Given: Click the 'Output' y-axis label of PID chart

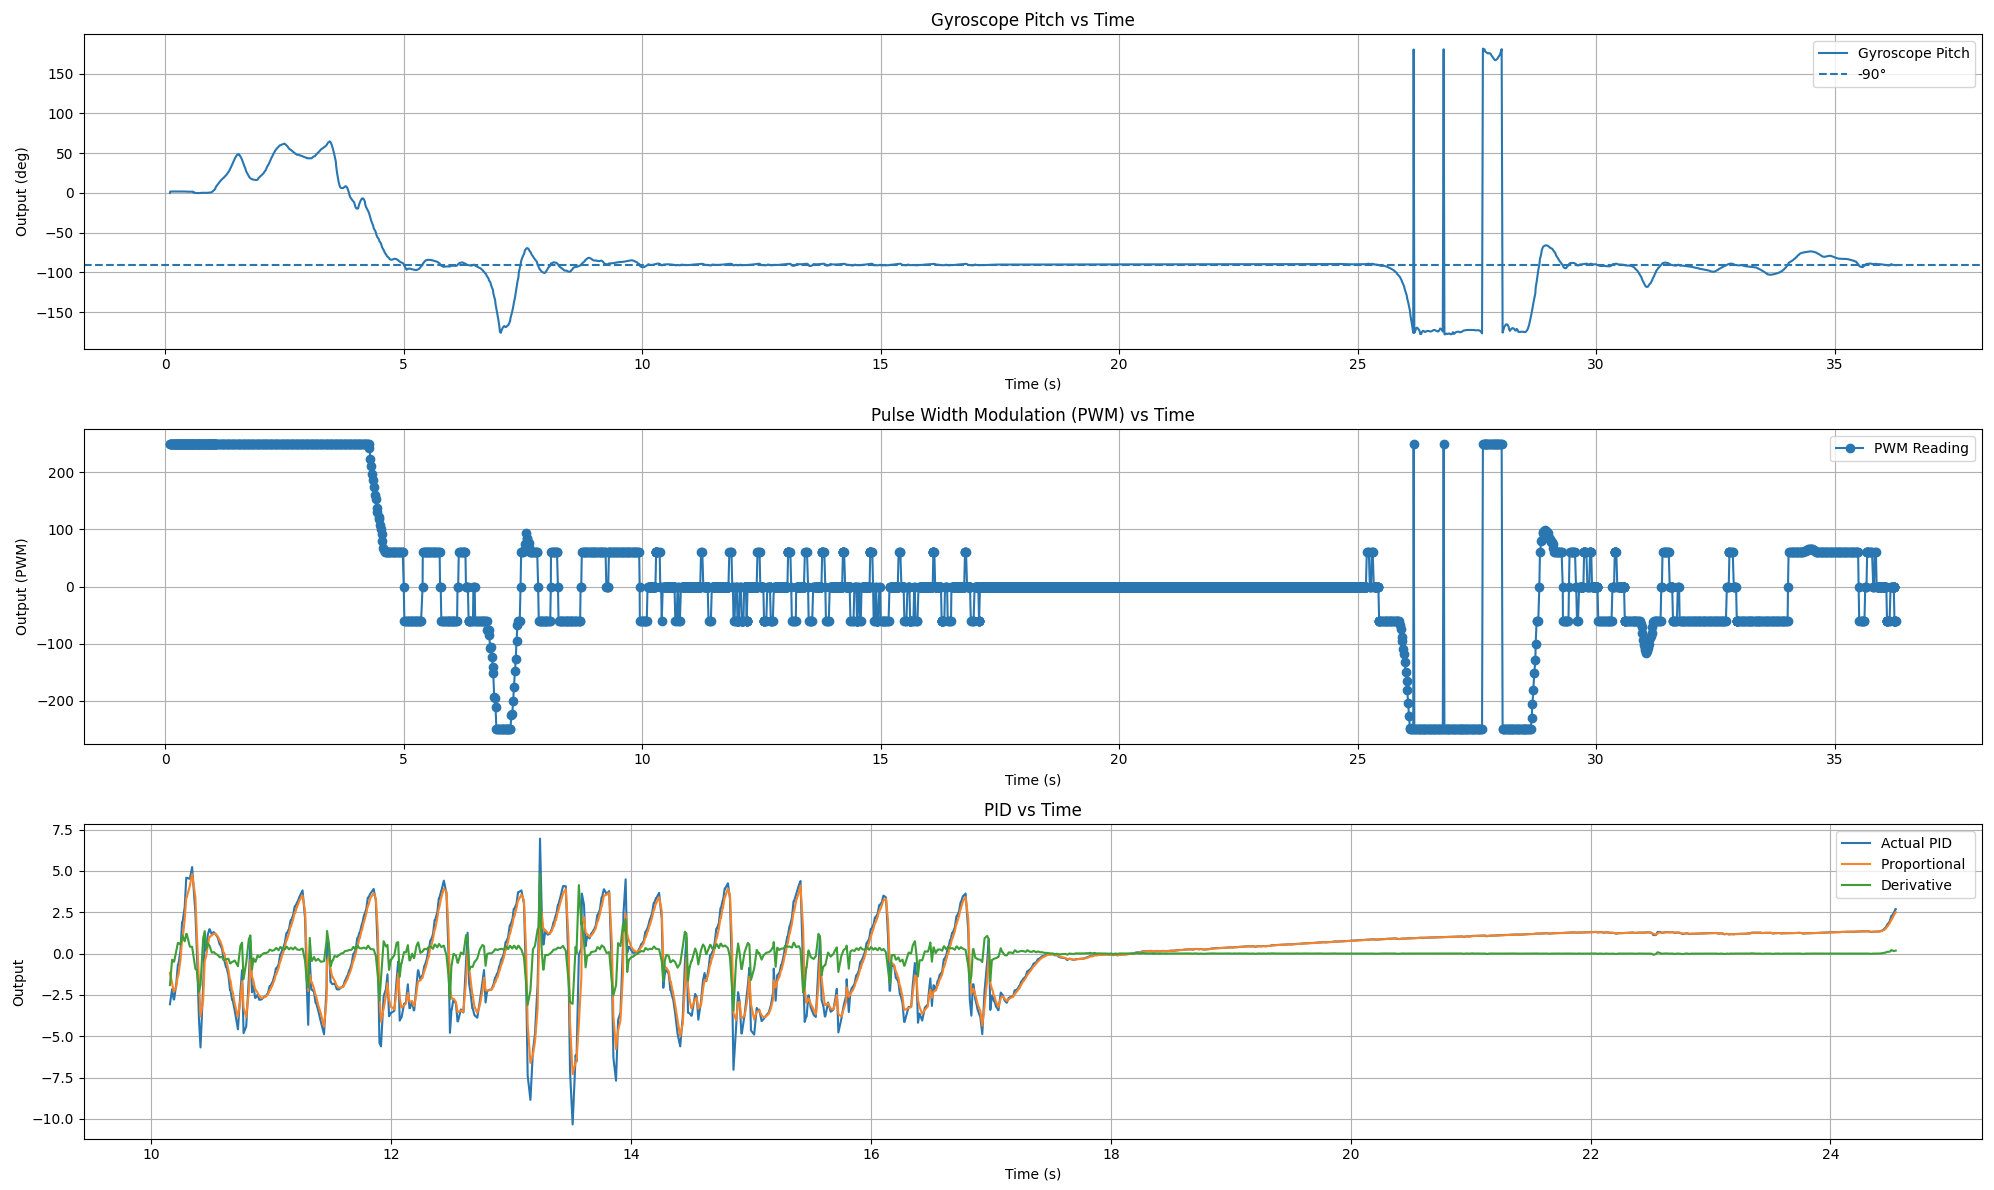Looking at the screenshot, I should (19, 982).
